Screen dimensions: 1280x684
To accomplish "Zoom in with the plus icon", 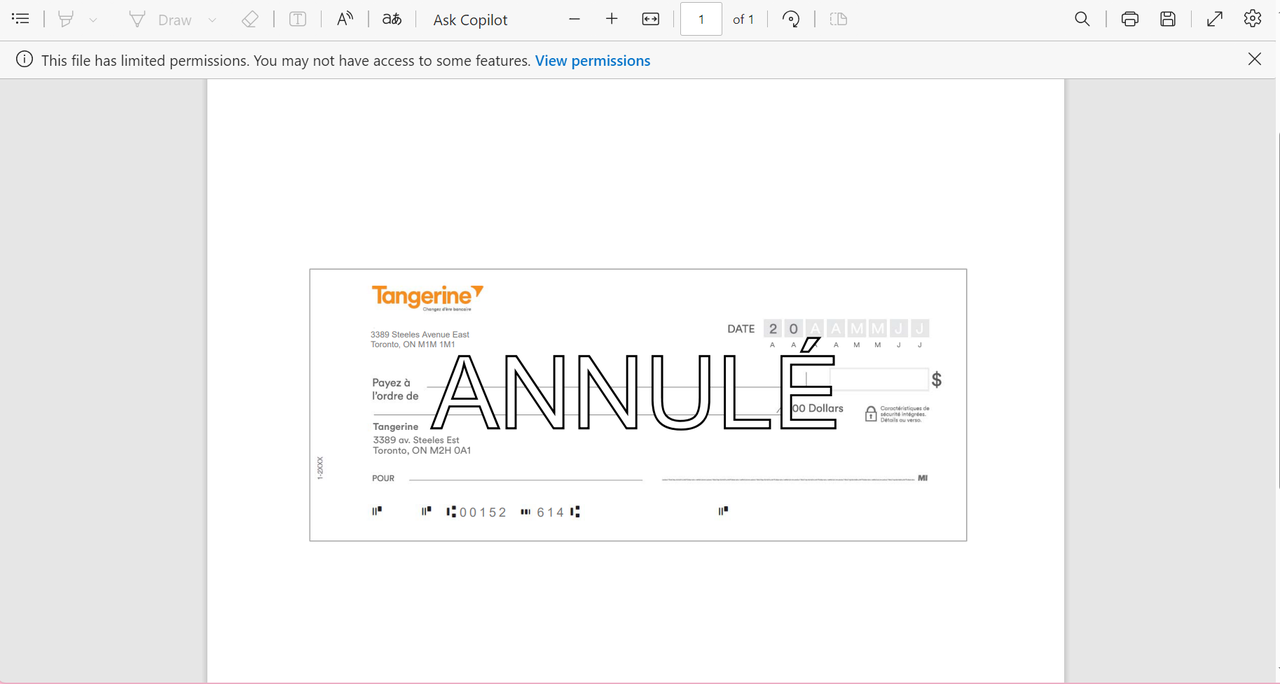I will (612, 19).
